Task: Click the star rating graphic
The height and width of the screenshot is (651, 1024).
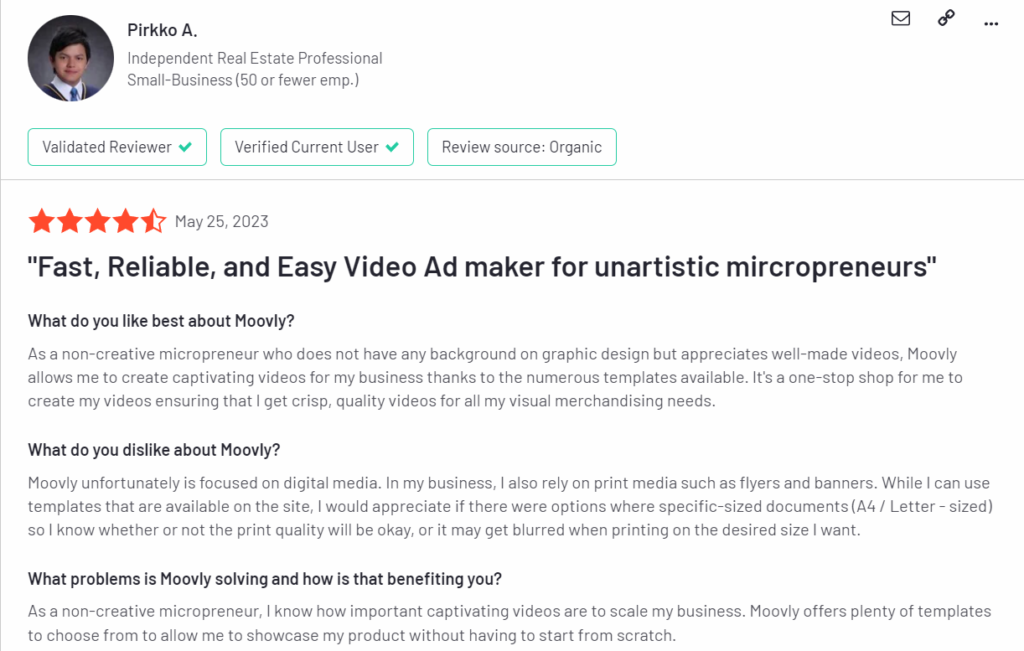Action: point(97,221)
